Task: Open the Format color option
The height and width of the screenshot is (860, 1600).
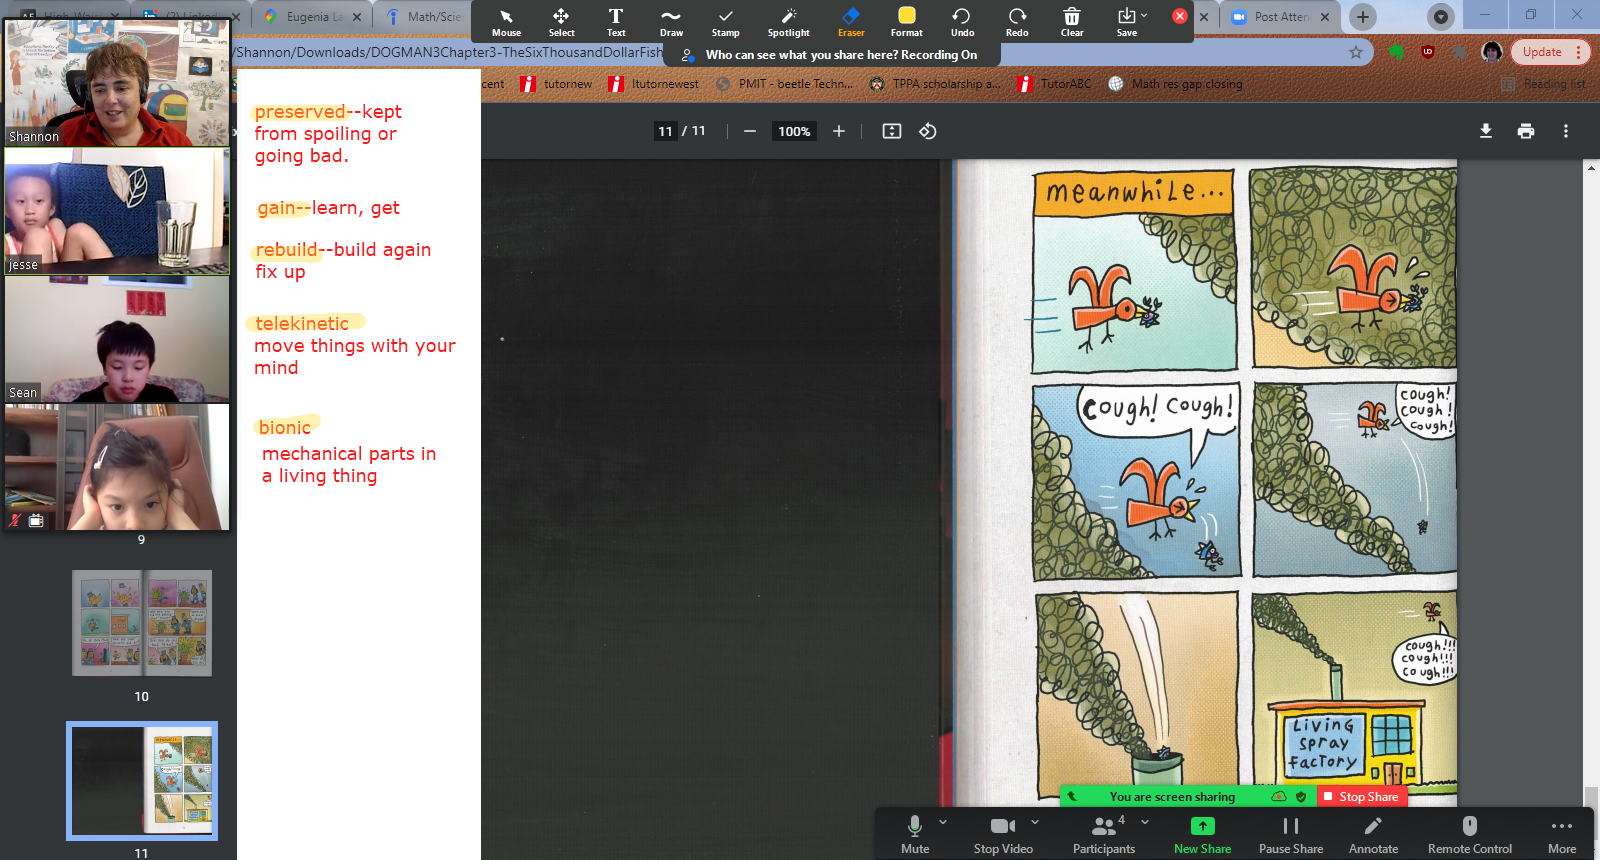Action: pyautogui.click(x=907, y=22)
